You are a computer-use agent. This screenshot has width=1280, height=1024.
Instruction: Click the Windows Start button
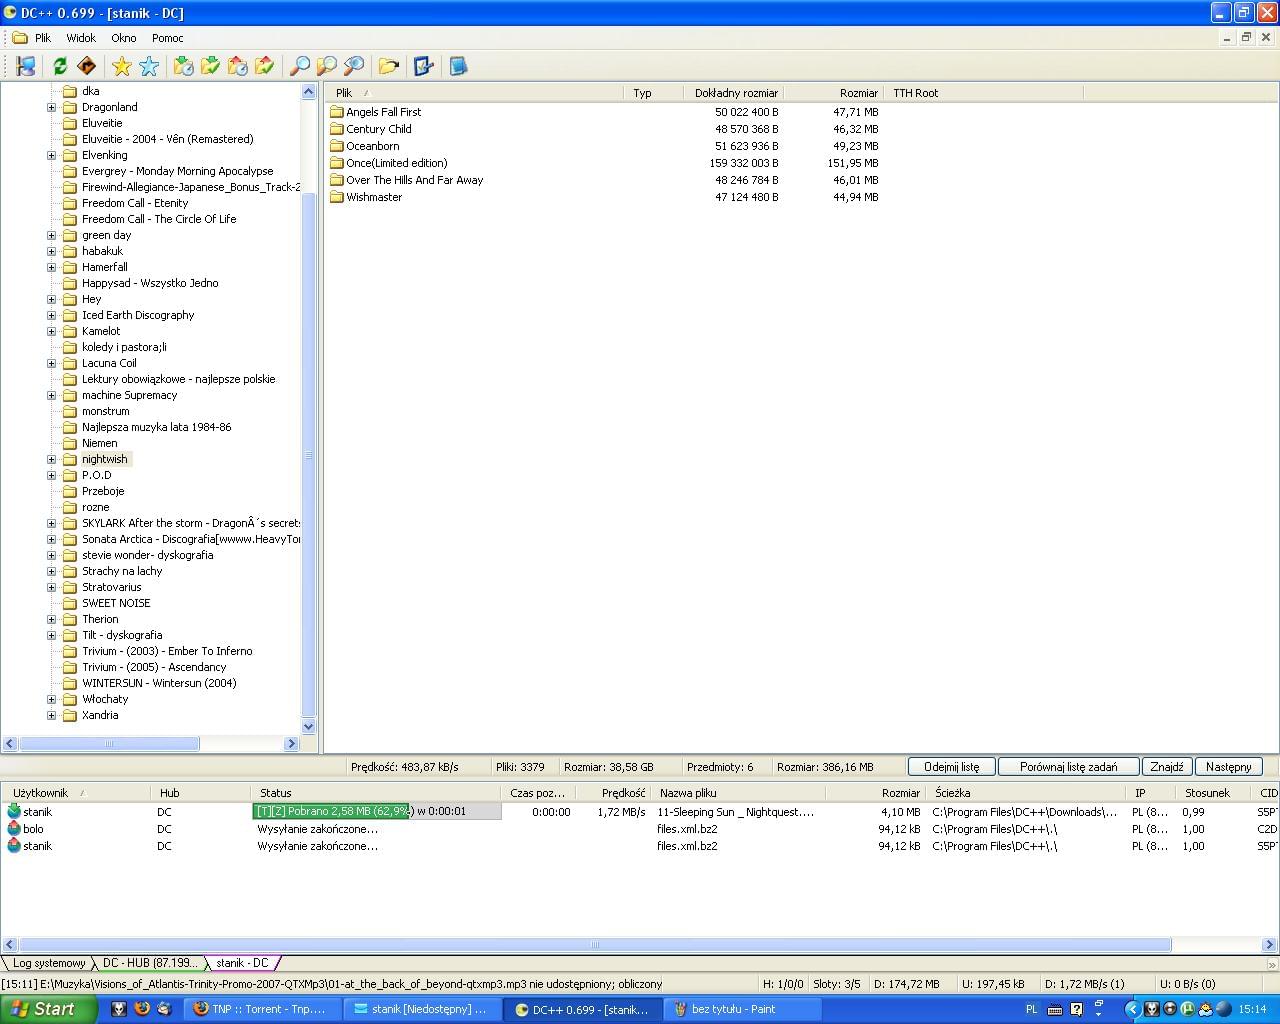pyautogui.click(x=48, y=1009)
